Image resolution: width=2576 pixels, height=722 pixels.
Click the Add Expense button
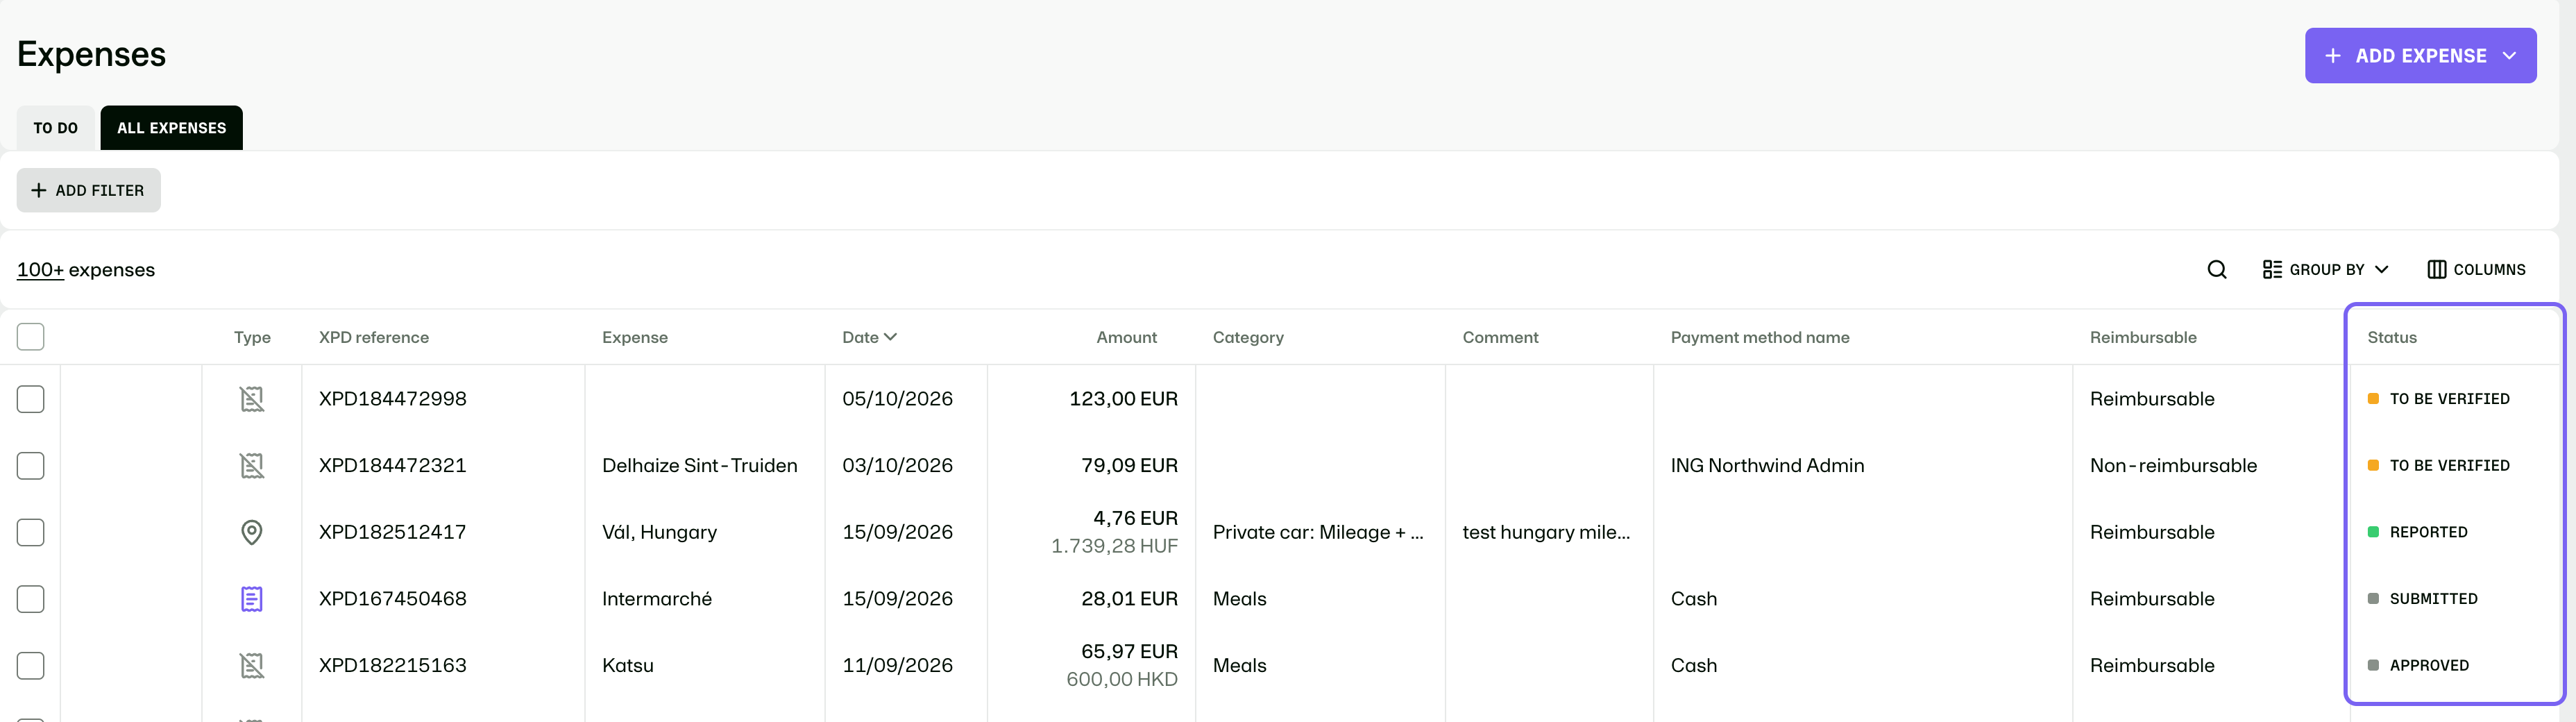(x=2420, y=56)
